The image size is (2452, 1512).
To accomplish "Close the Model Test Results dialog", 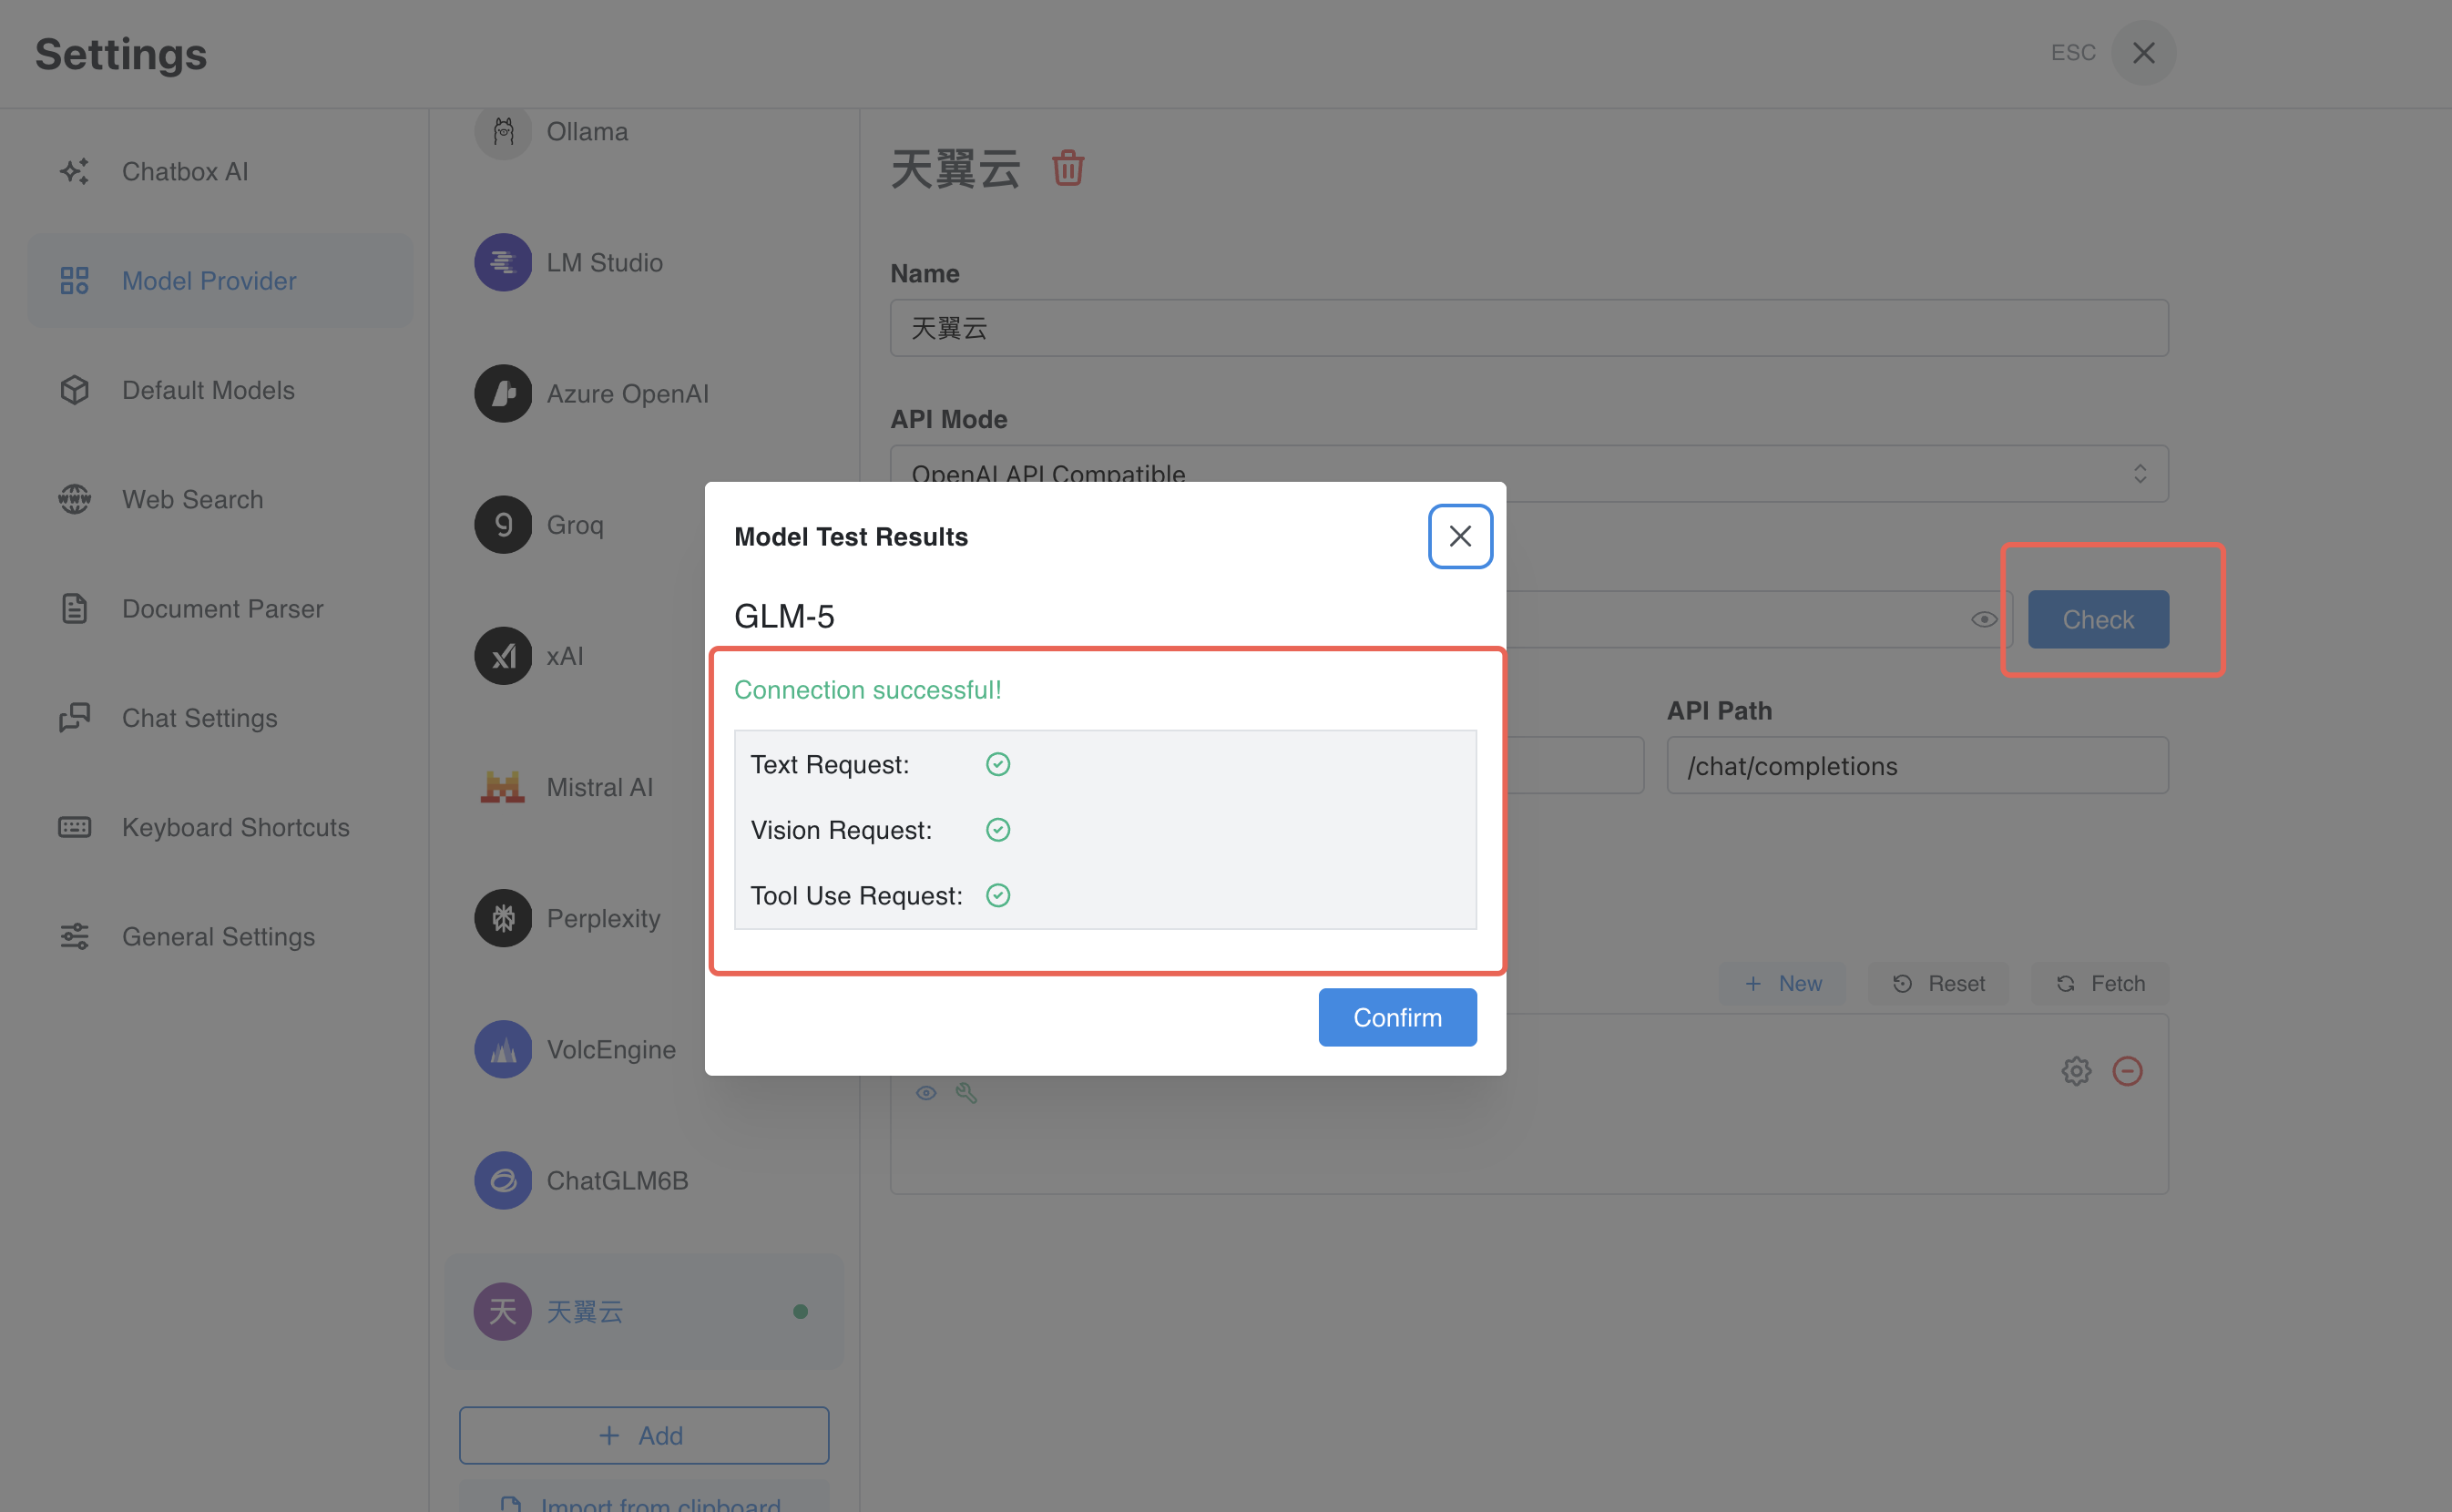I will (1460, 537).
